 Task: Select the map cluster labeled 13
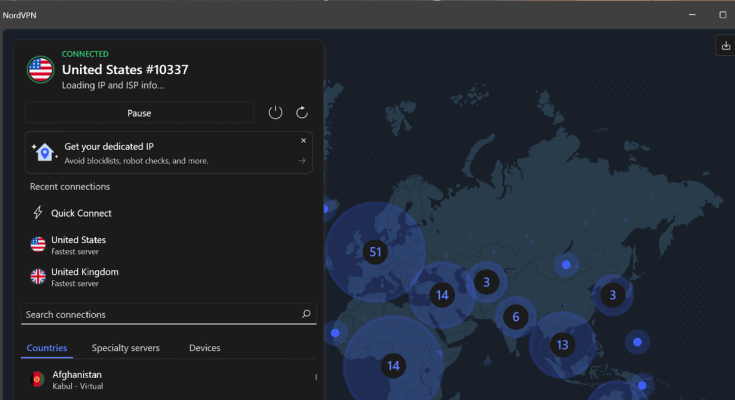click(x=562, y=345)
